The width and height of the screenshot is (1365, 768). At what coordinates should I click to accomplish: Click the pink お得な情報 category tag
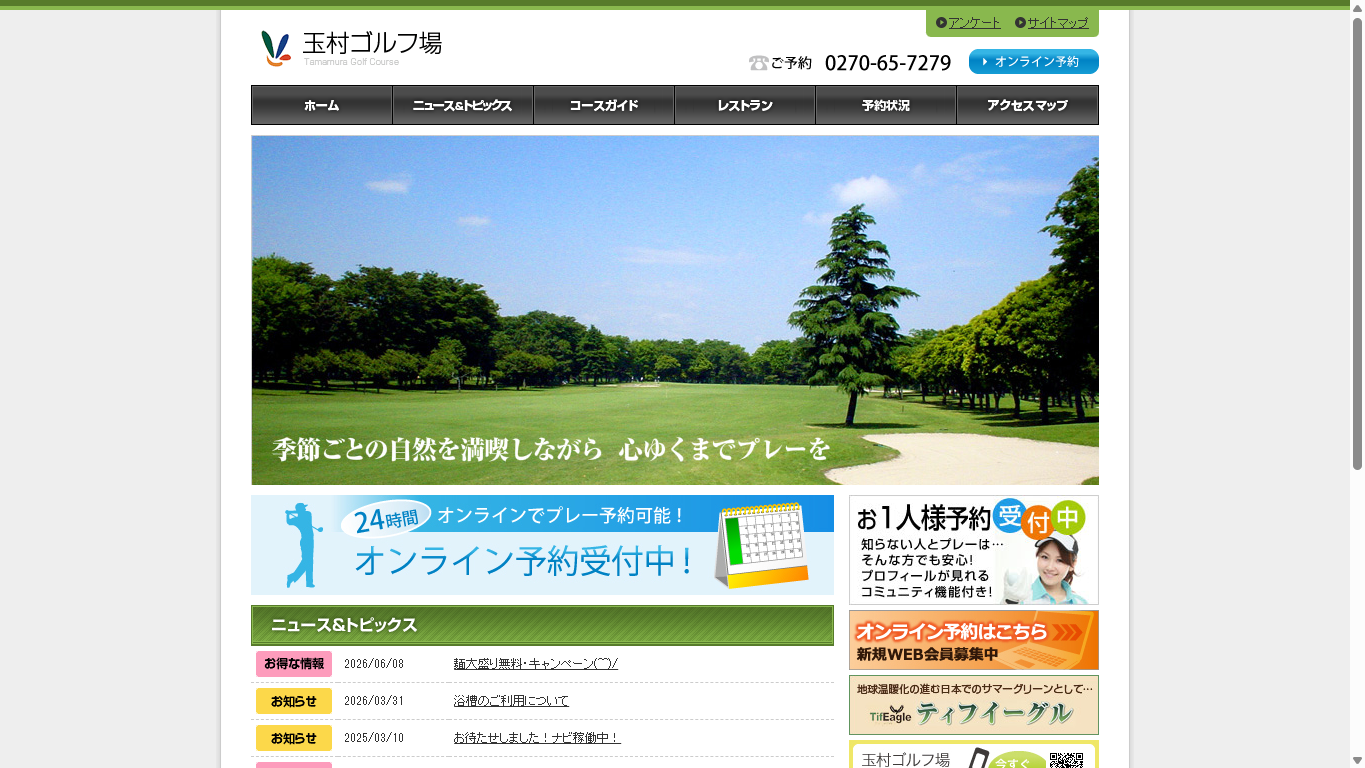(294, 664)
